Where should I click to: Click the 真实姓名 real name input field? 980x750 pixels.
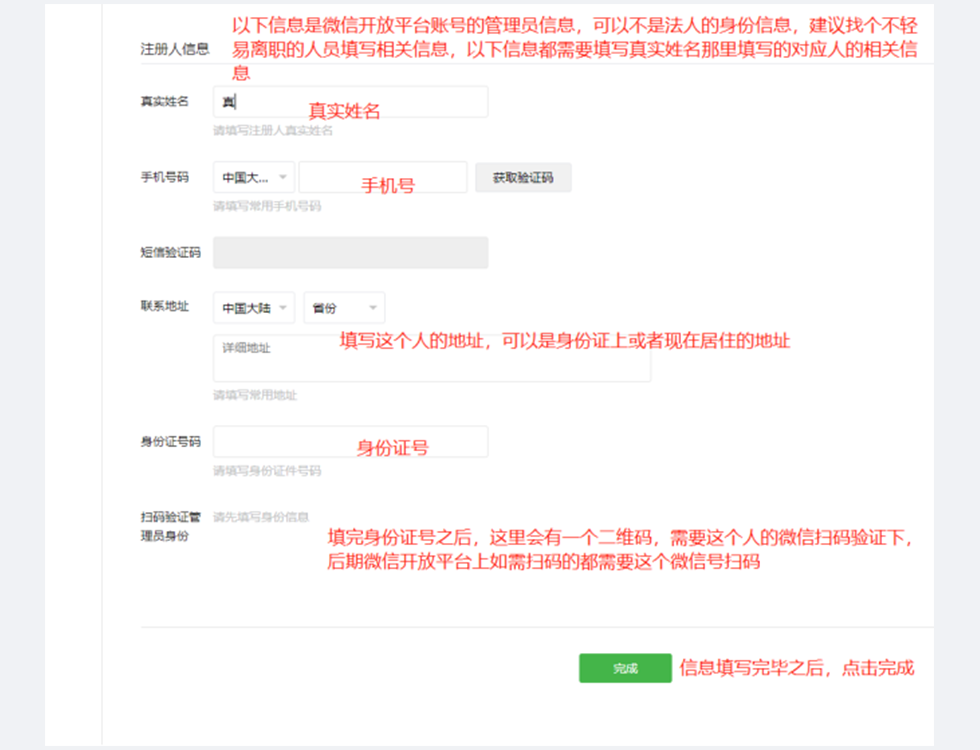click(350, 102)
